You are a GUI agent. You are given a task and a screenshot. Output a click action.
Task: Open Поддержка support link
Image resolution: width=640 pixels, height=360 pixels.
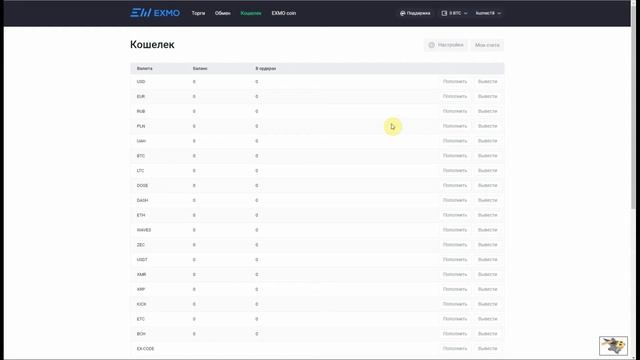(x=415, y=13)
